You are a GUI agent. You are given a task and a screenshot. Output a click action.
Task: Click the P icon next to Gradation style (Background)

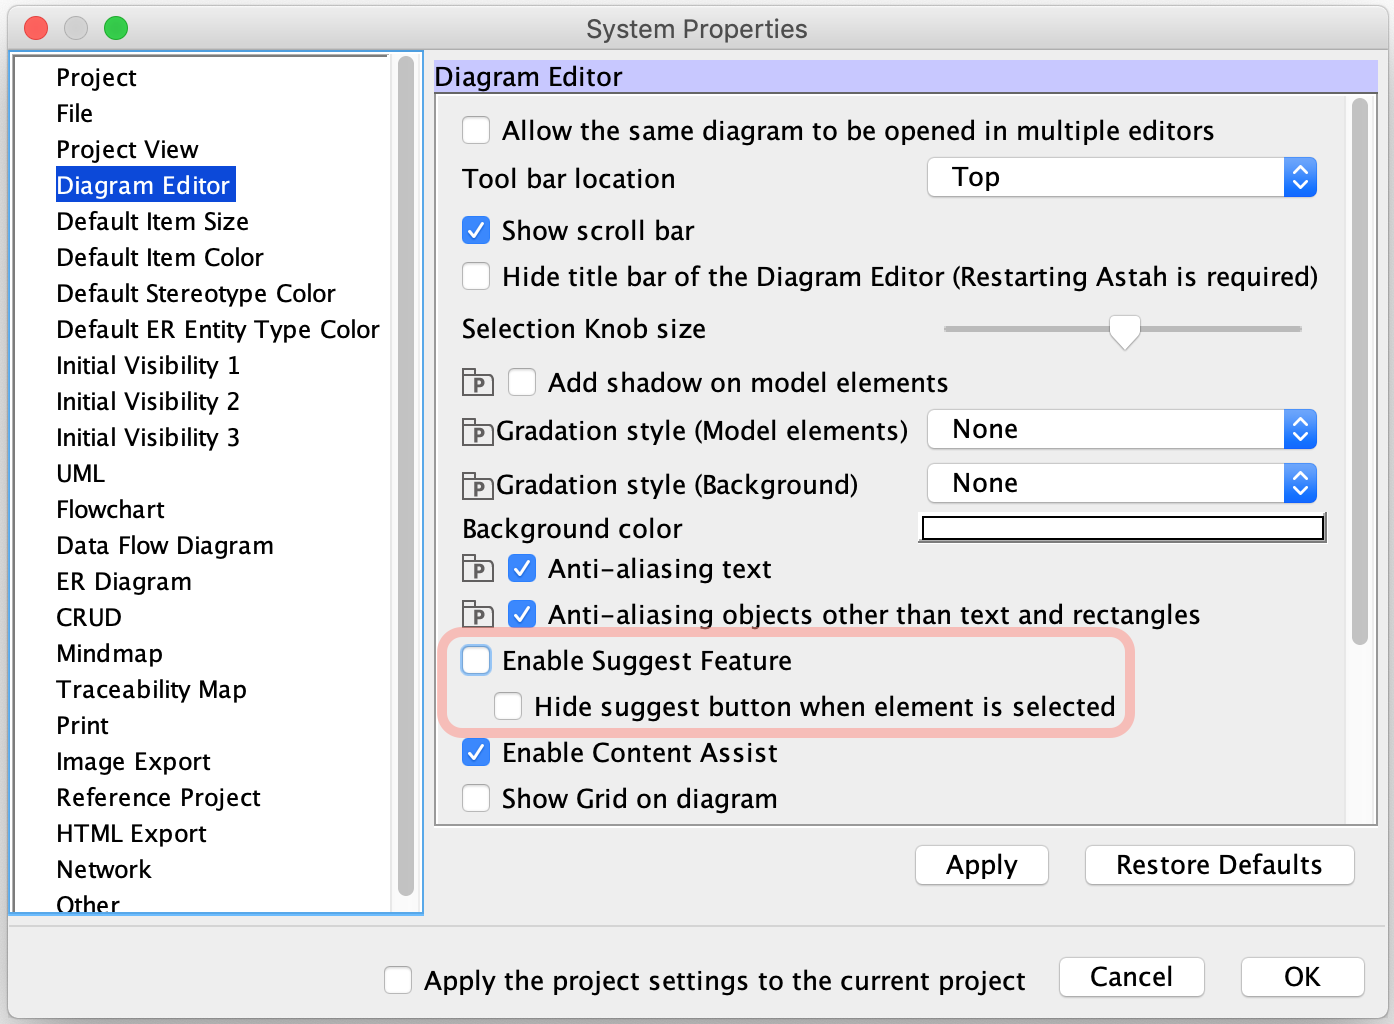pyautogui.click(x=477, y=485)
